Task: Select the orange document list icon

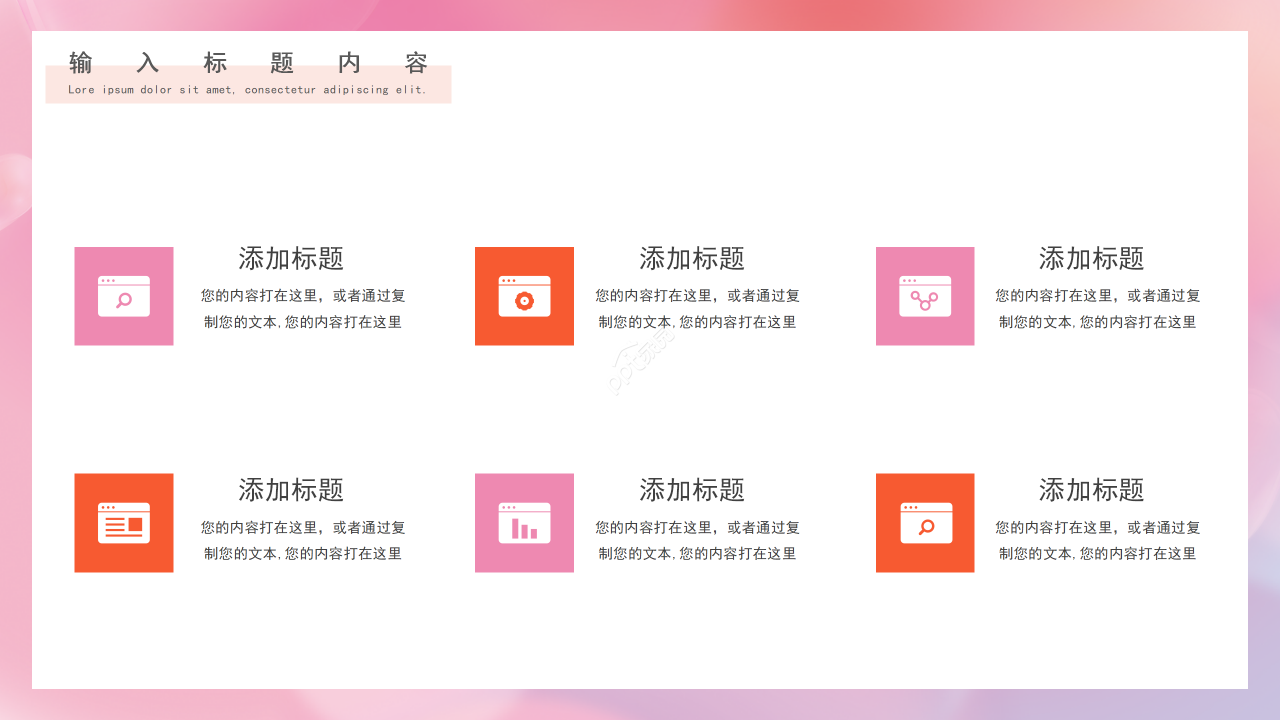Action: [x=124, y=522]
